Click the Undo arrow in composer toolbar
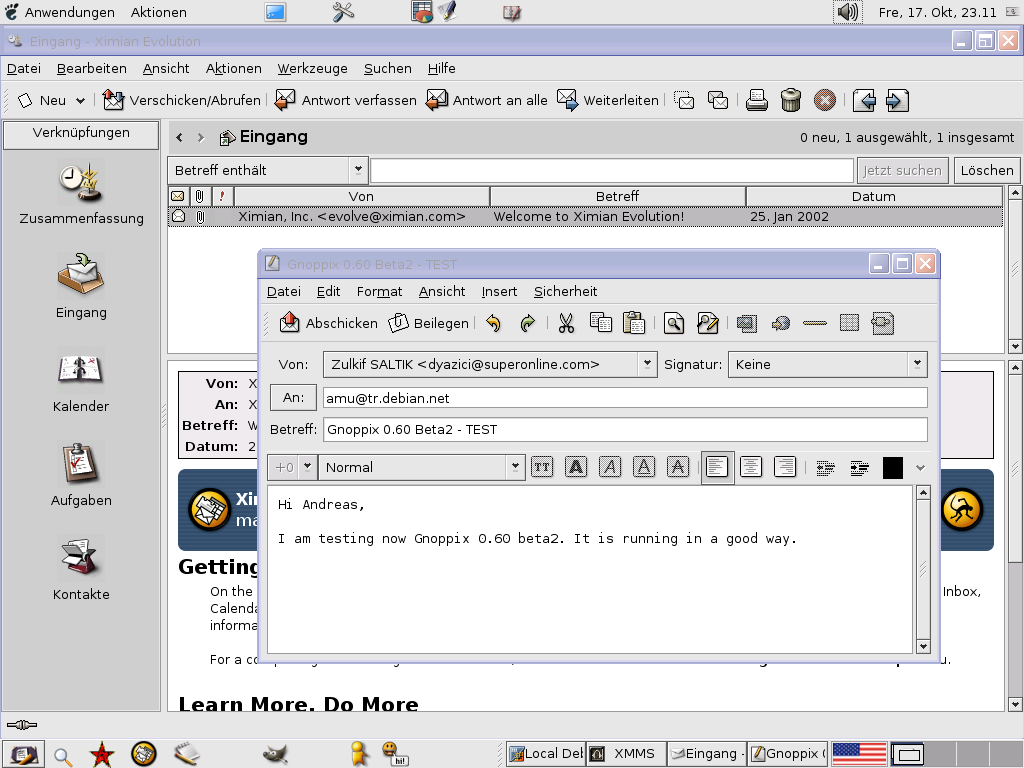Screen dimensions: 1024x768 [x=493, y=323]
